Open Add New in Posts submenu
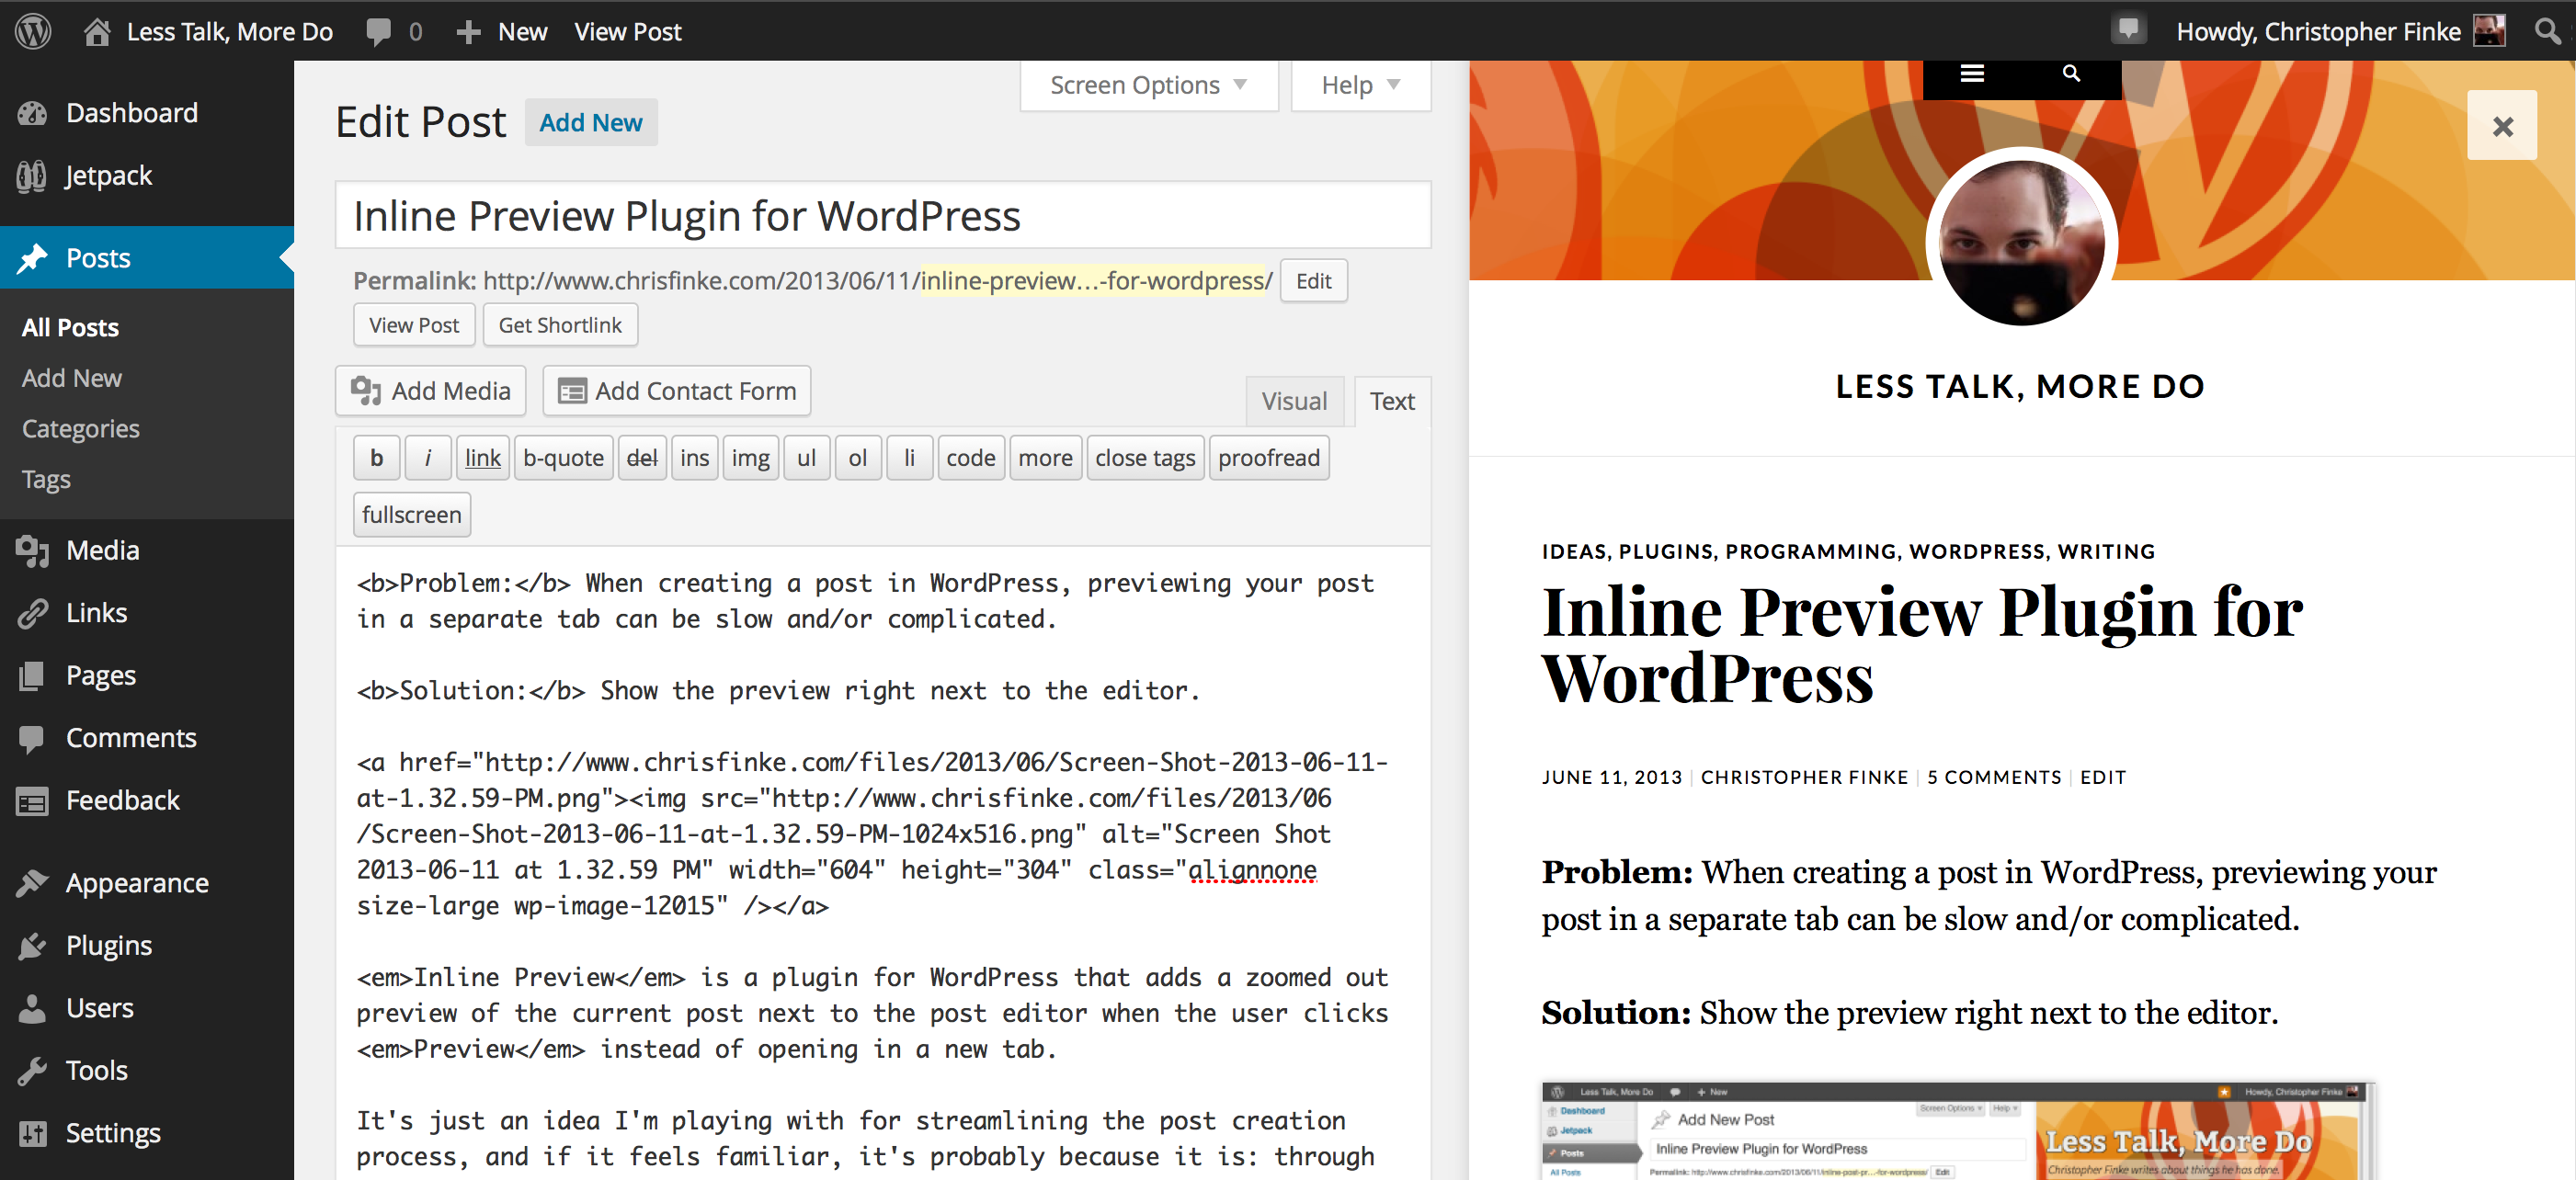This screenshot has width=2576, height=1180. click(x=71, y=378)
